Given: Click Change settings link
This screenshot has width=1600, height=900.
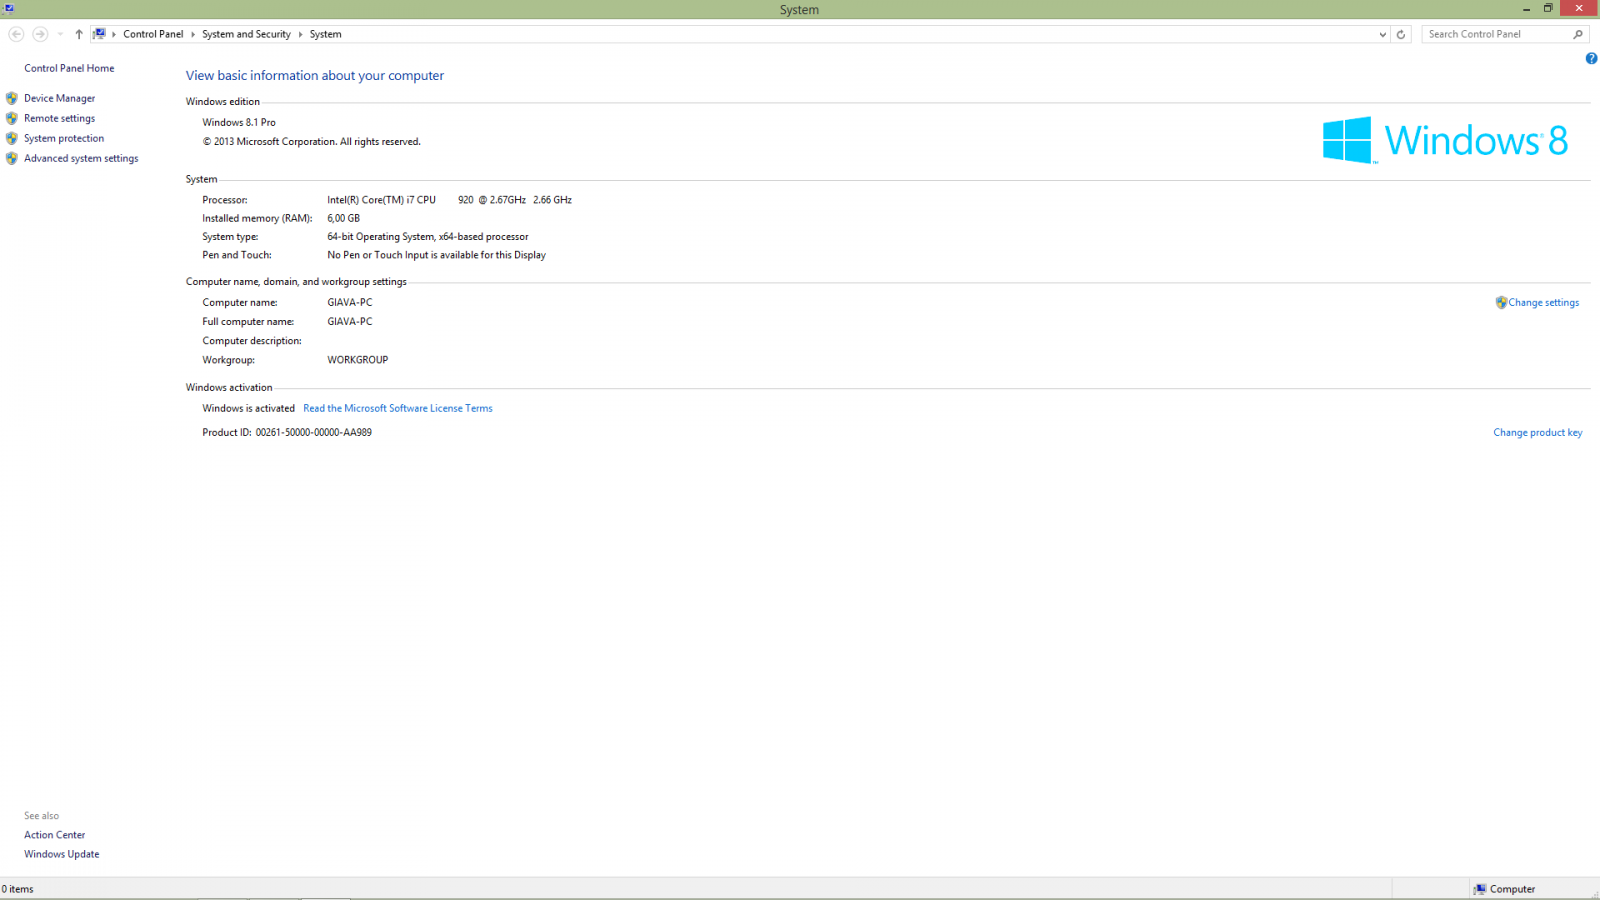Looking at the screenshot, I should [x=1544, y=303].
